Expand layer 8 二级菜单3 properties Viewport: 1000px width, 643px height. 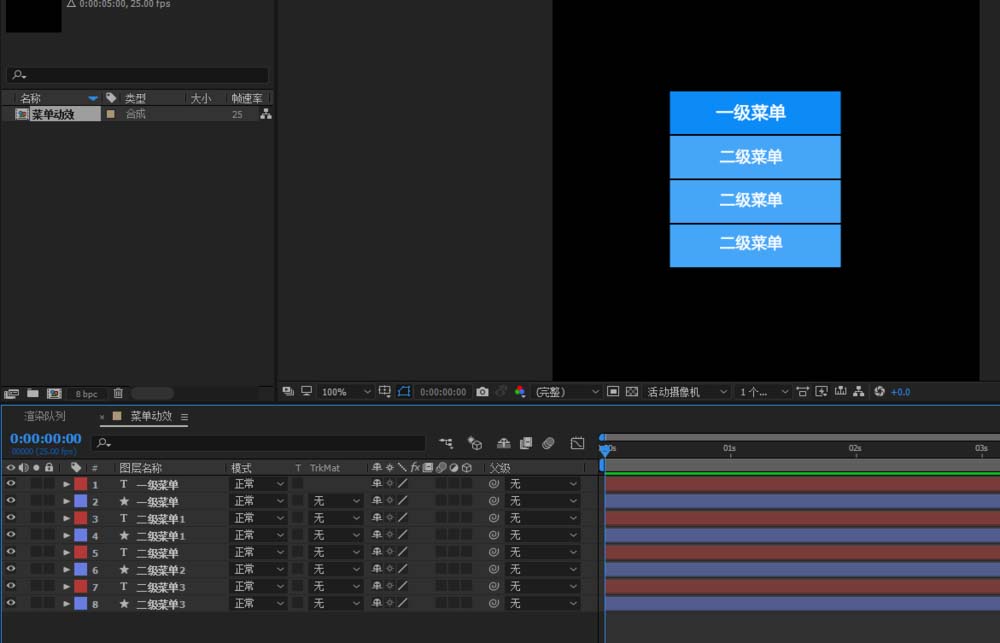[x=66, y=603]
